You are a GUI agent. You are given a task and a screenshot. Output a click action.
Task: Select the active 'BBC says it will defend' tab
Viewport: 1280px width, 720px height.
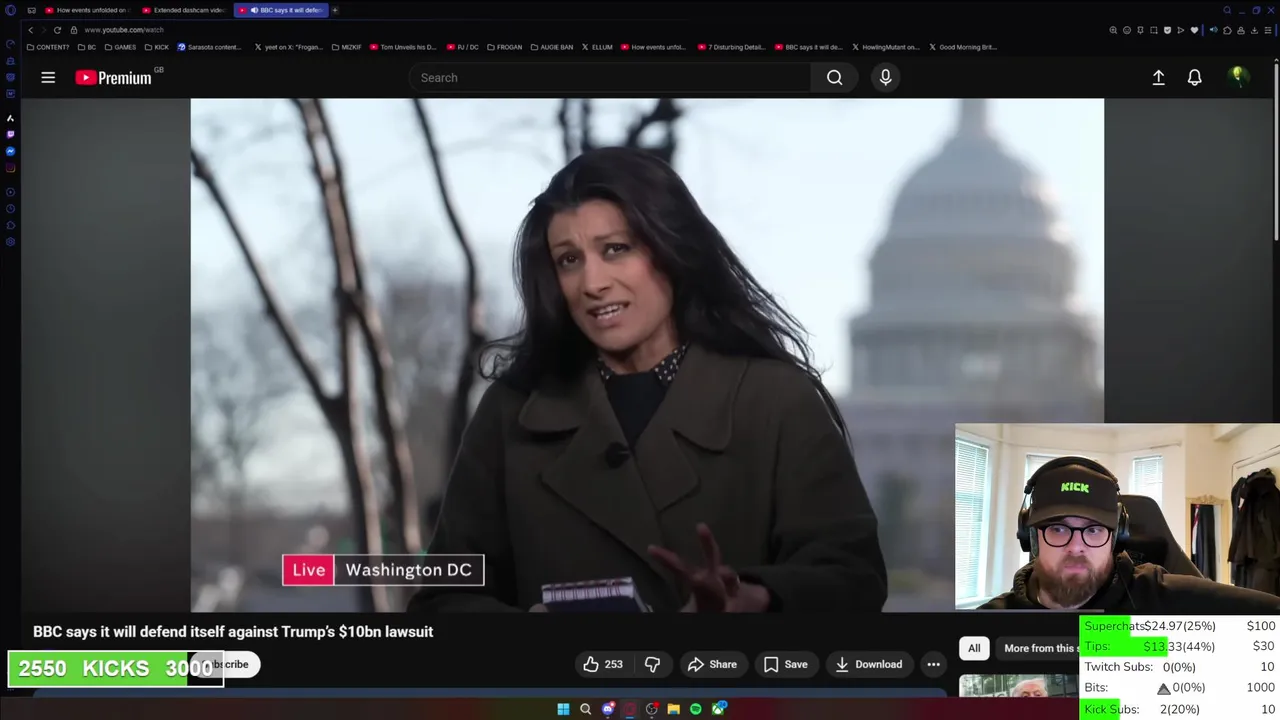point(280,10)
